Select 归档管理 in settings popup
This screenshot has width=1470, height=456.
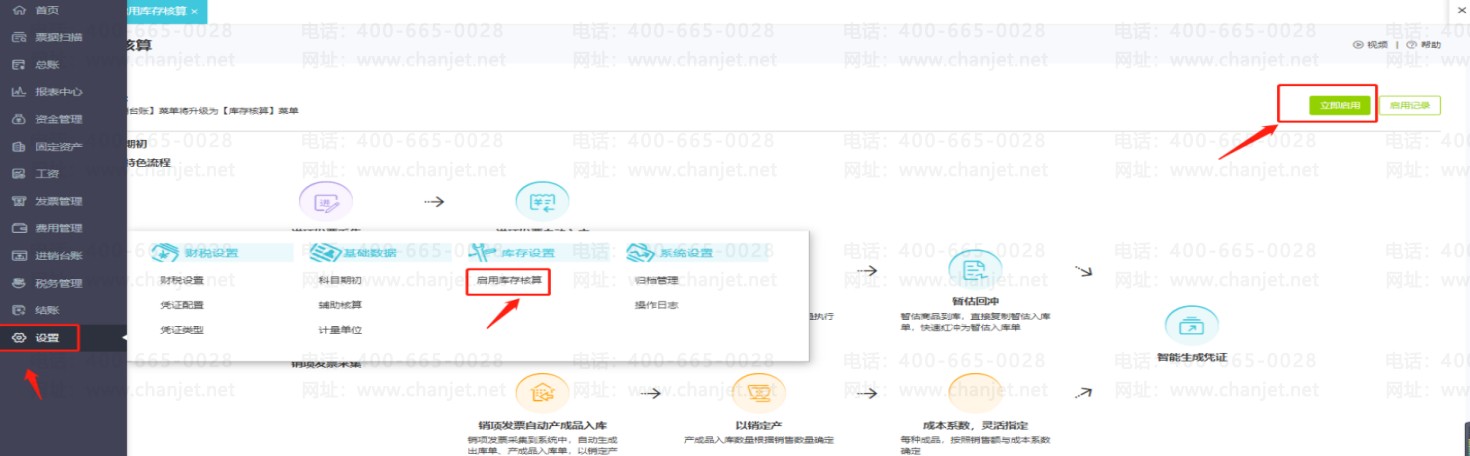656,280
